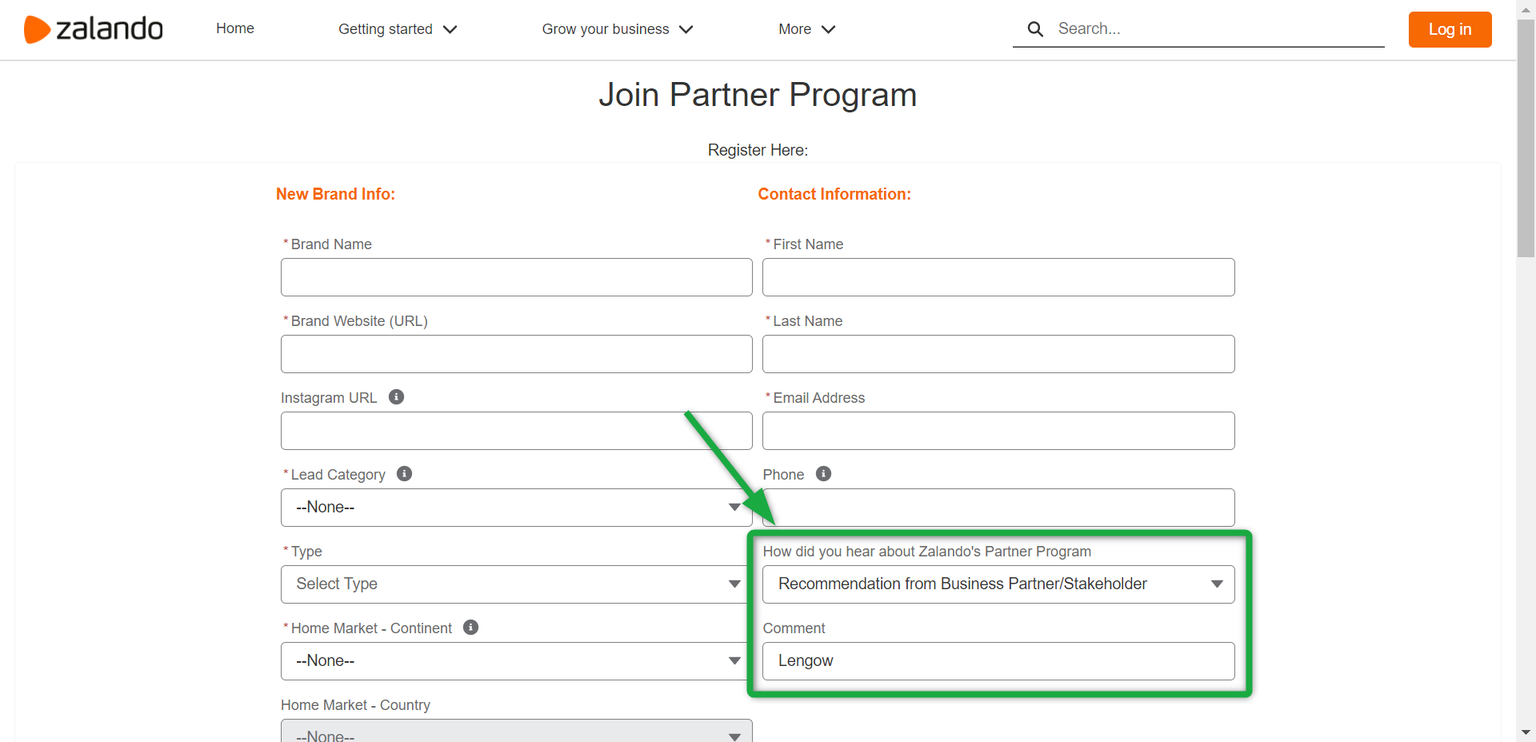Select the Comment field containing Lengow

998,661
